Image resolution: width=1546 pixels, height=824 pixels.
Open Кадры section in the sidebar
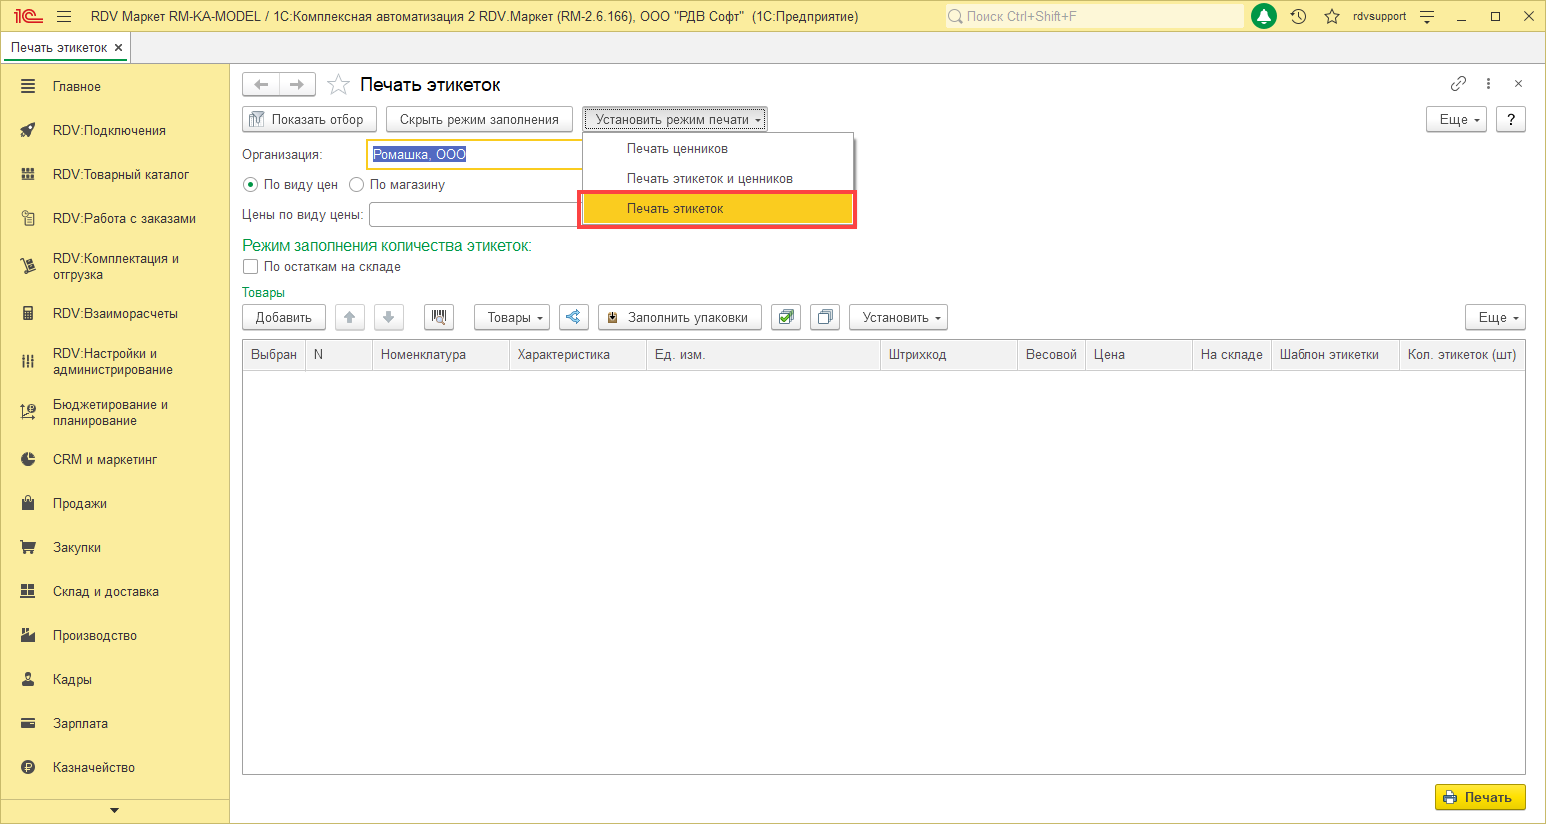point(72,679)
